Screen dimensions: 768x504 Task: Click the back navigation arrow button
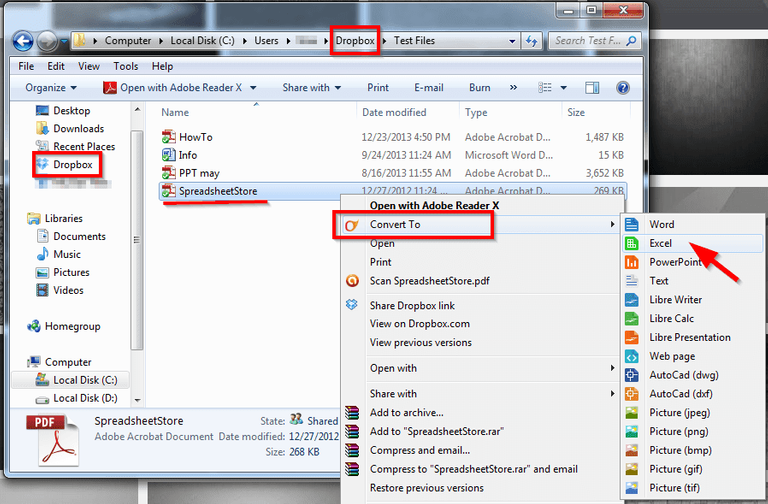click(x=23, y=41)
